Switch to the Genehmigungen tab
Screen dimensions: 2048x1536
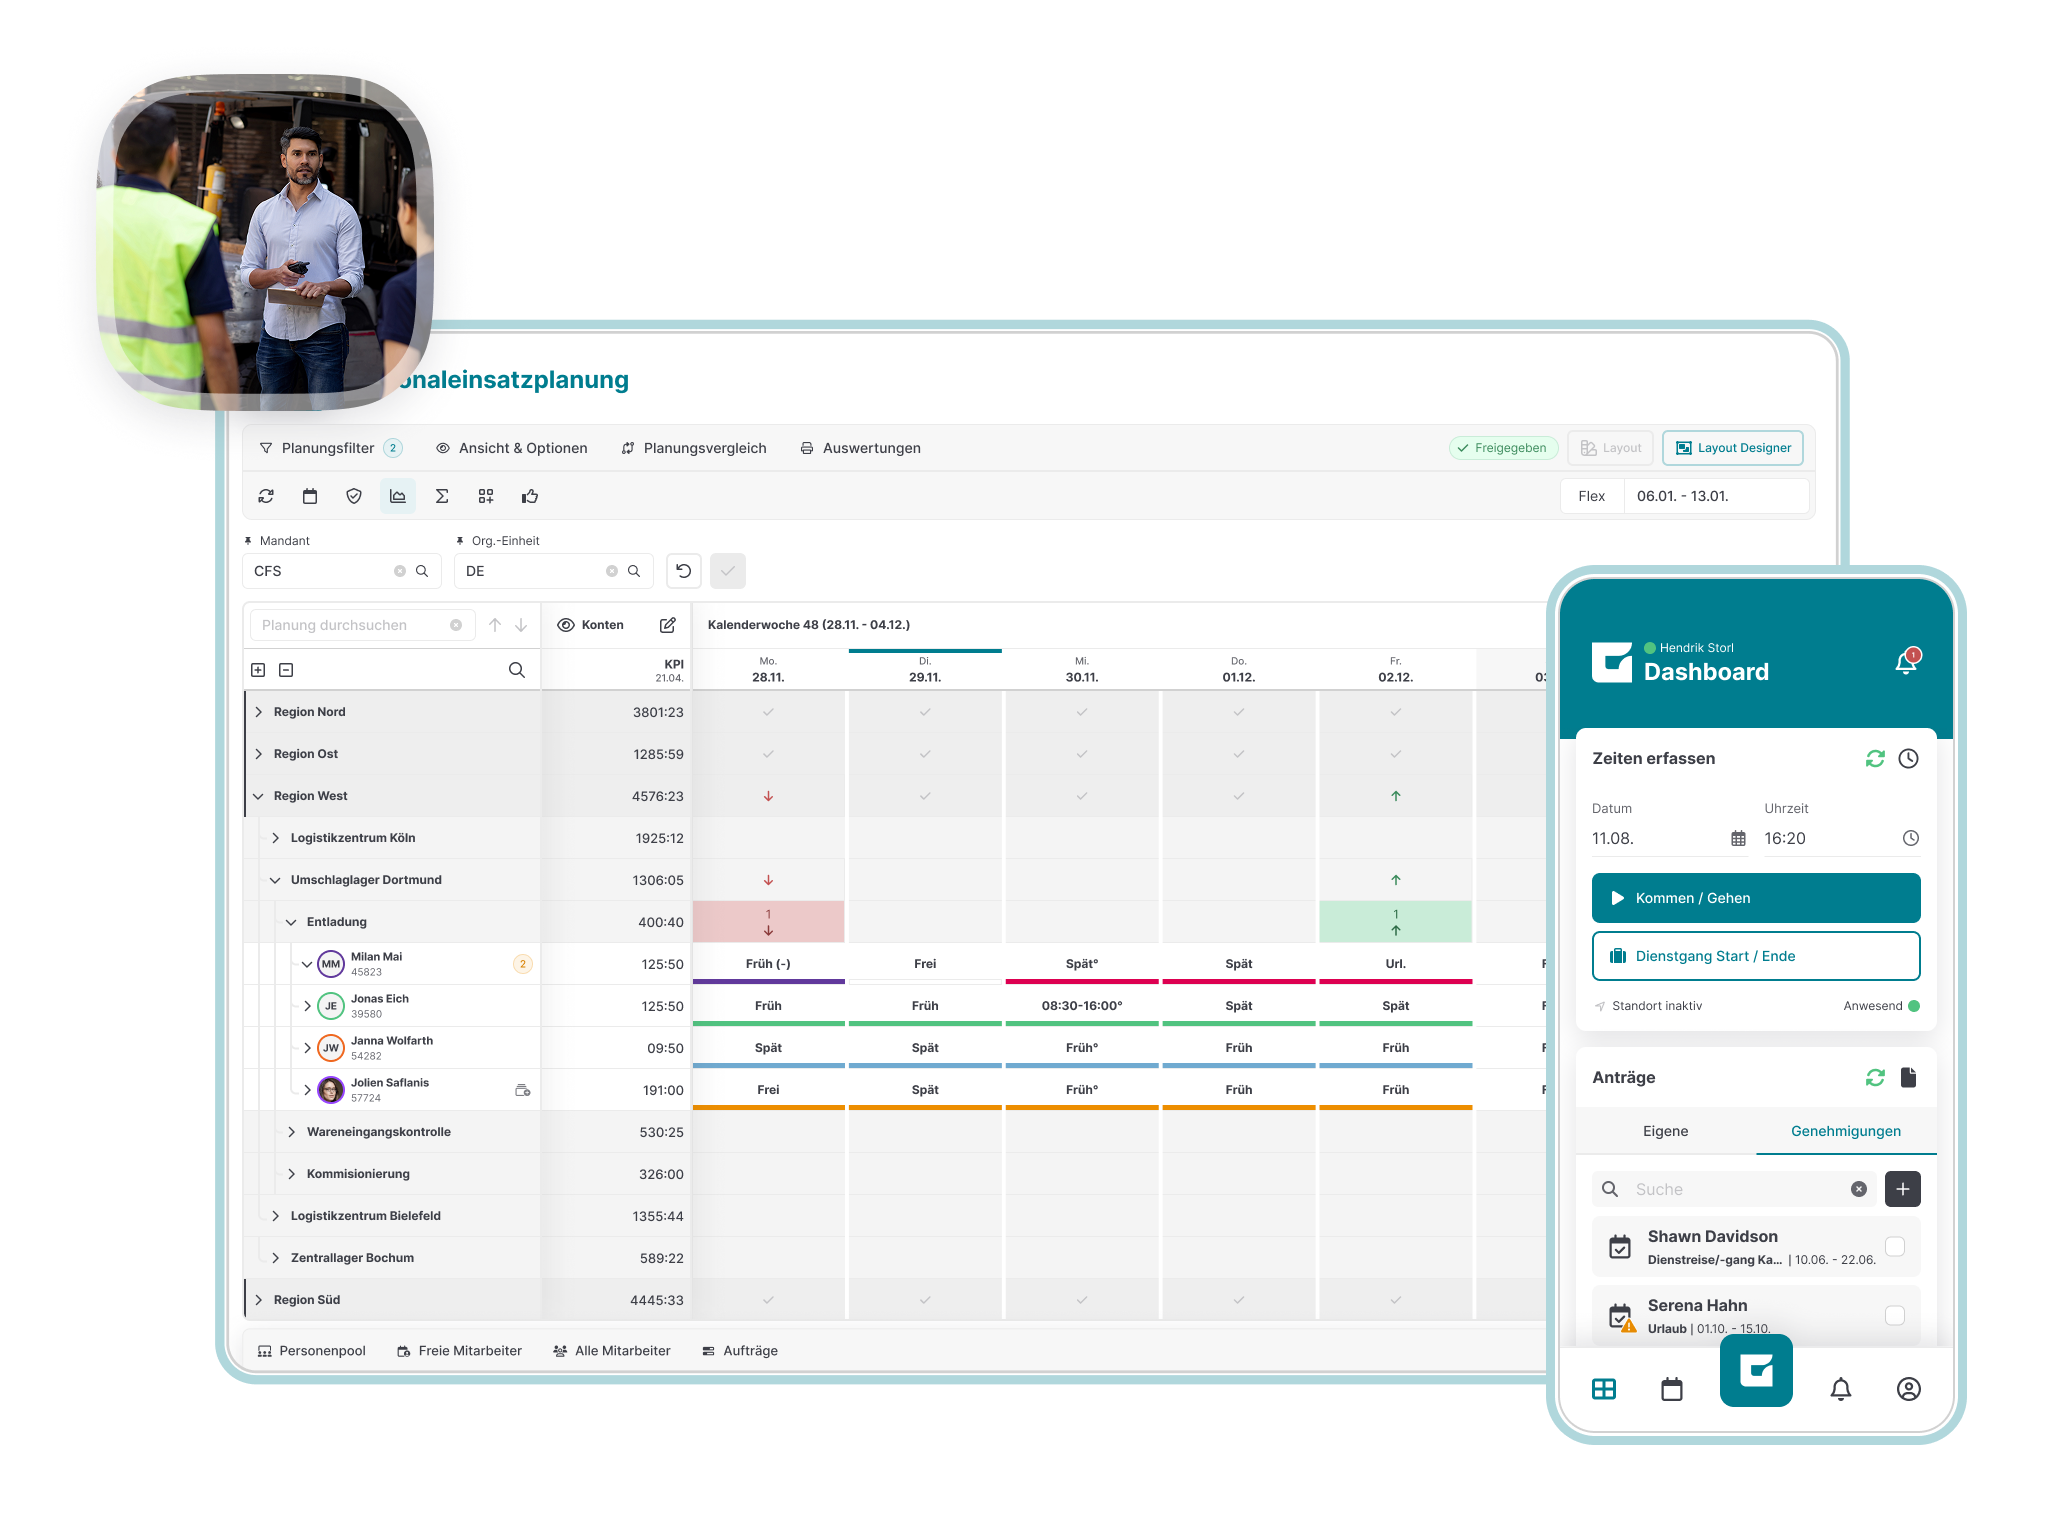[x=1845, y=1131]
